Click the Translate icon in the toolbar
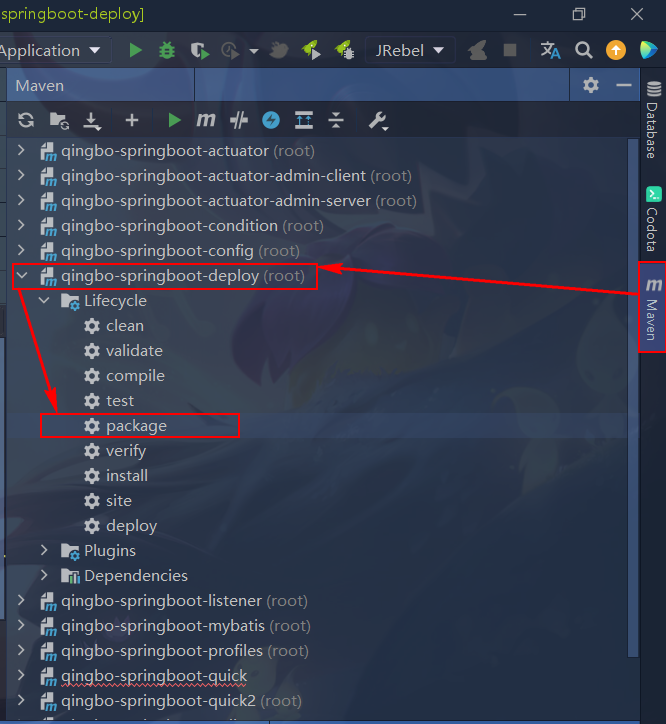666x724 pixels. tap(550, 50)
